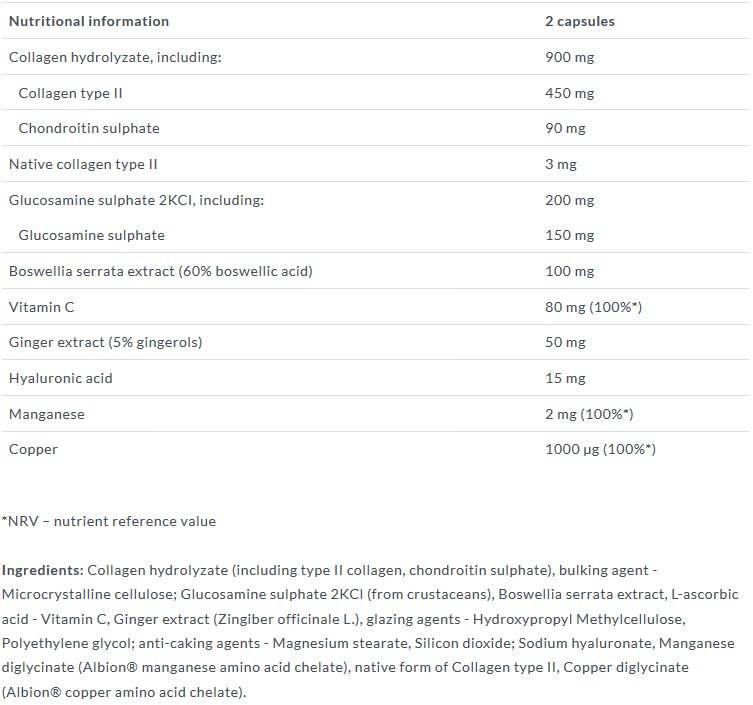Click the Manganese row label
Image resolution: width=753 pixels, height=705 pixels.
(47, 414)
